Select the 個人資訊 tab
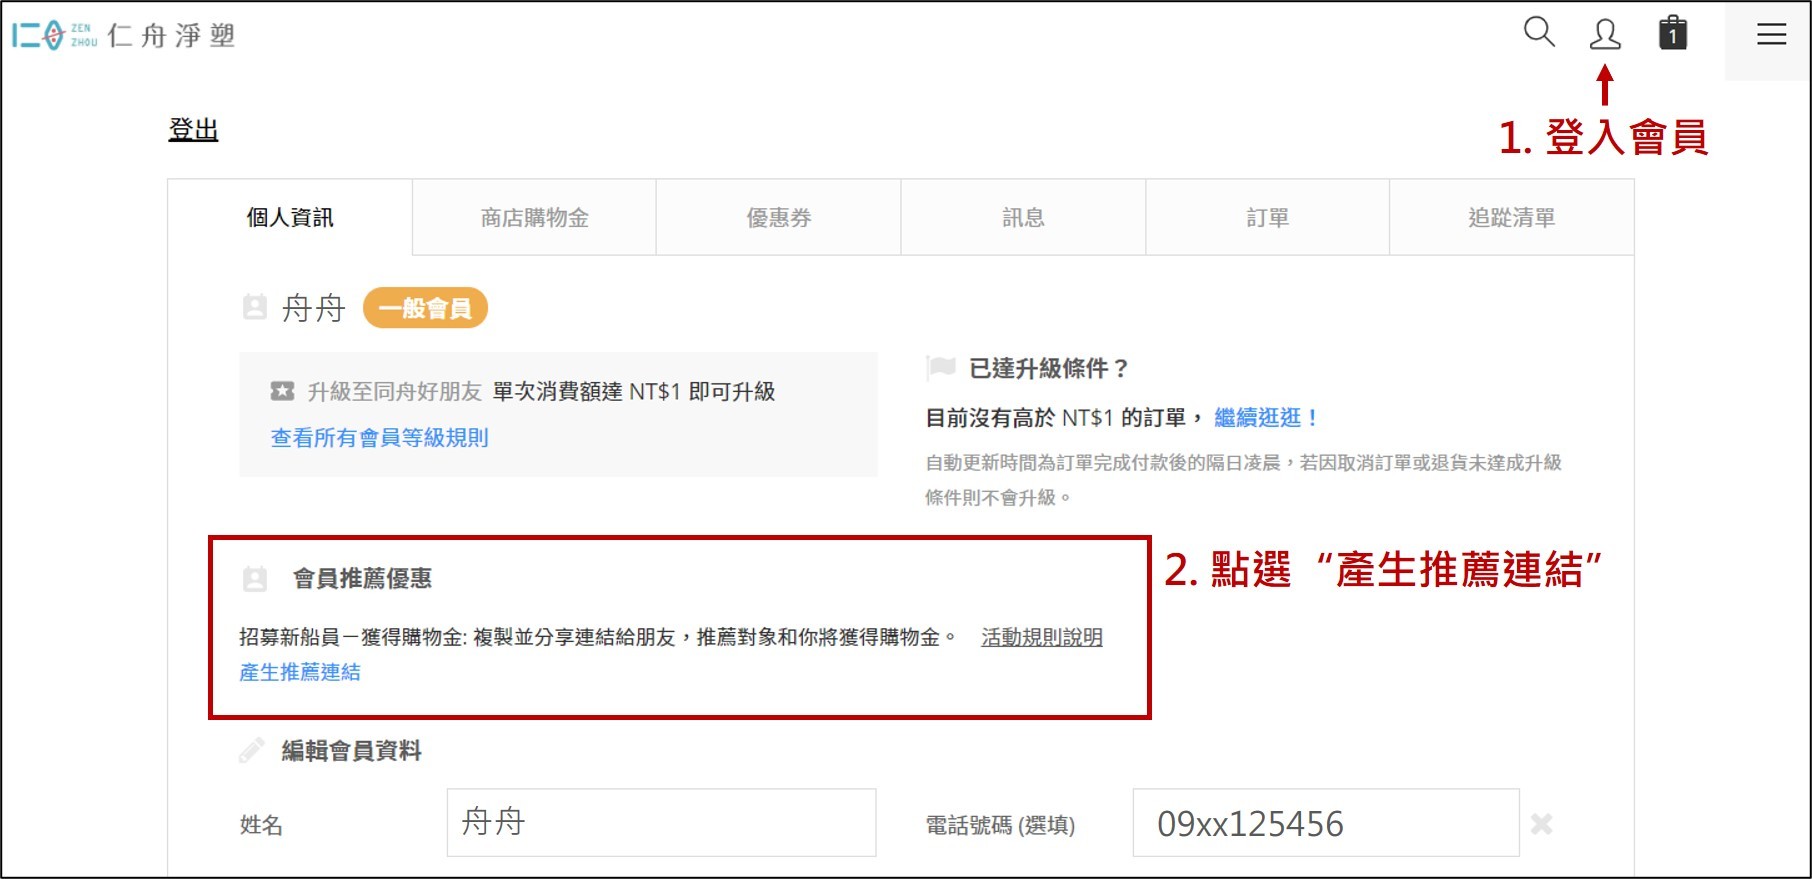The image size is (1812, 879). pos(290,218)
